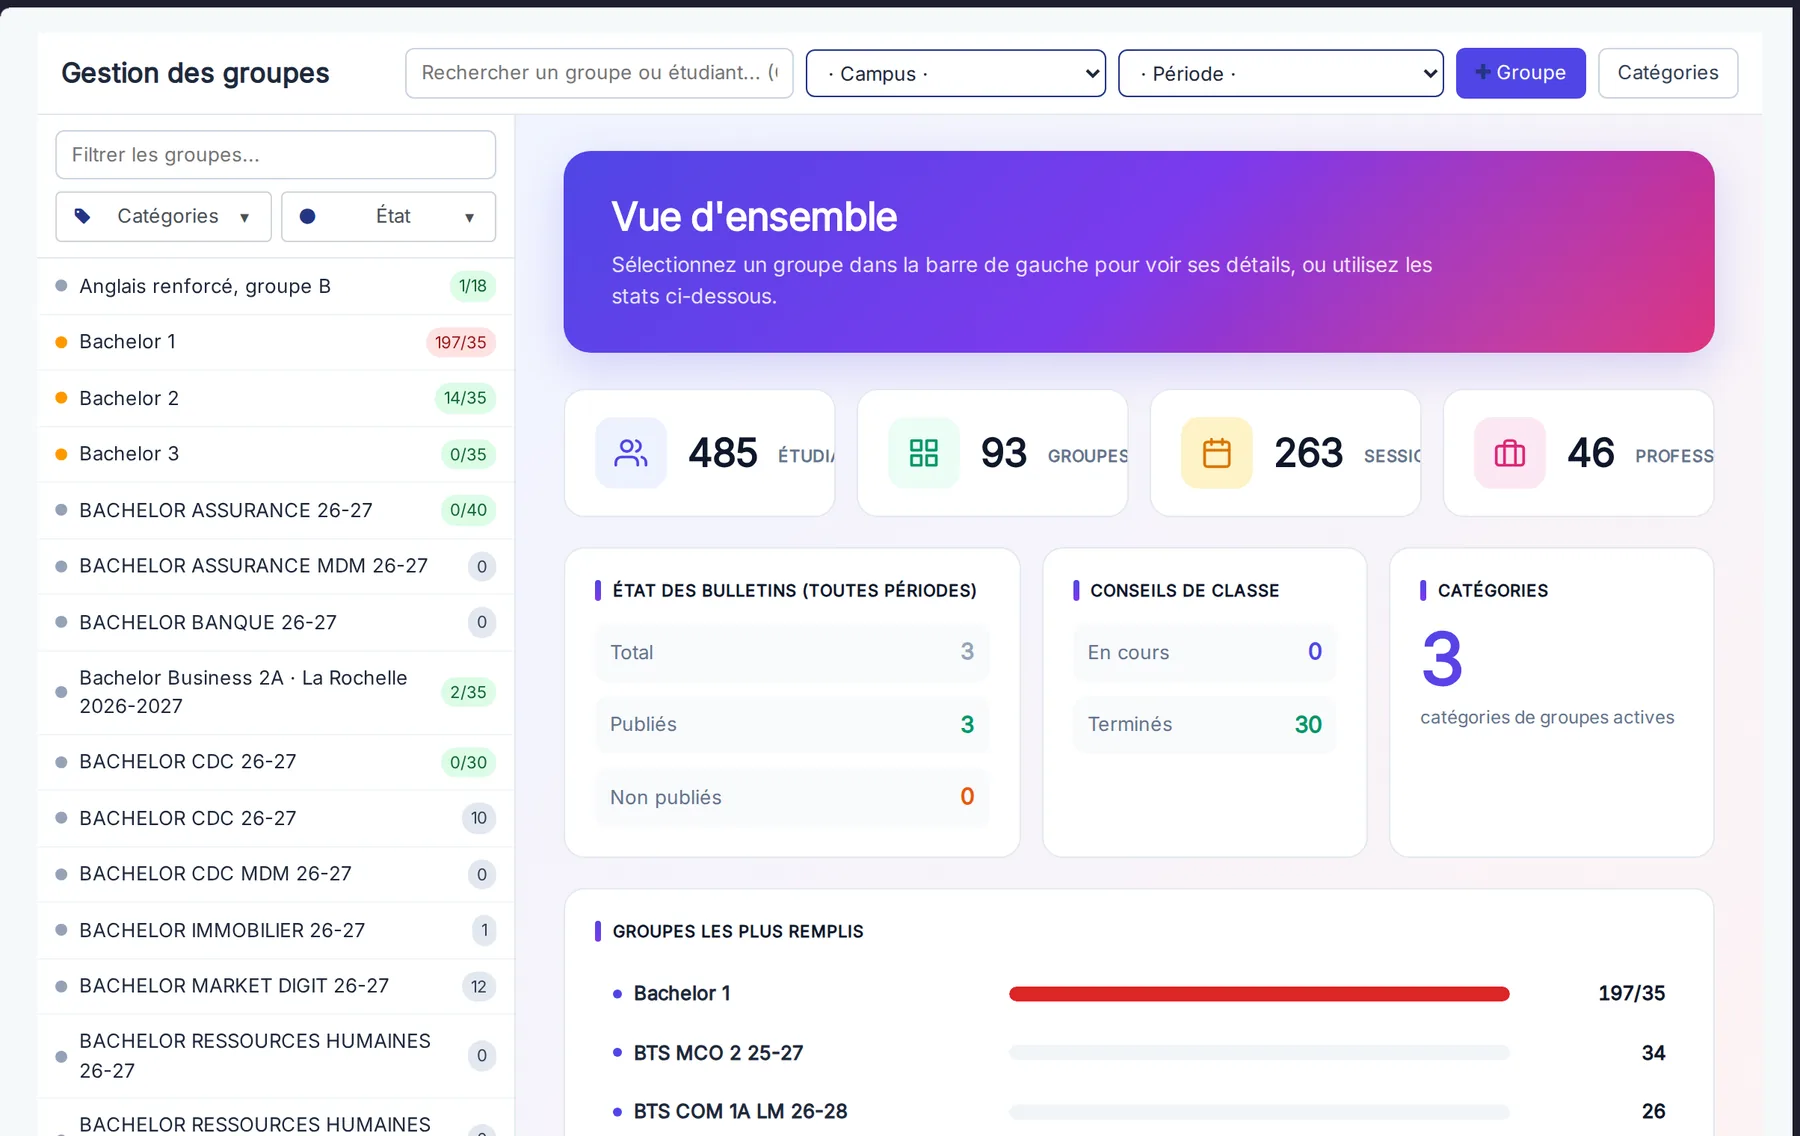Click the Publiés bulletins row
The width and height of the screenshot is (1800, 1136).
pos(792,724)
